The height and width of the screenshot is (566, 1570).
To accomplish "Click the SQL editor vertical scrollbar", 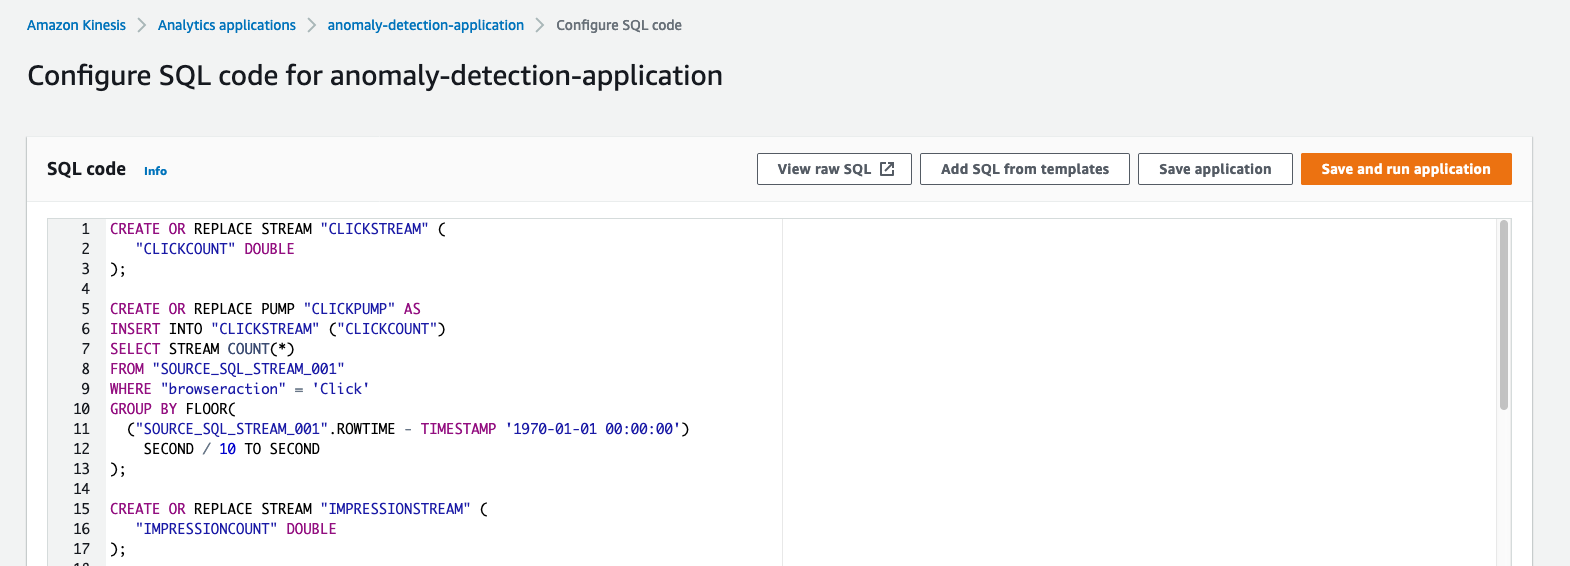I will point(1503,315).
